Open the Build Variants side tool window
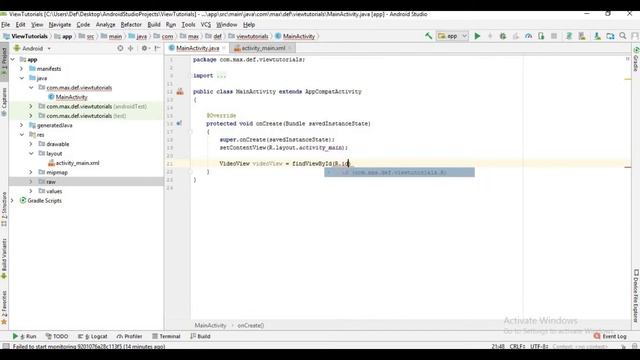Image resolution: width=640 pixels, height=360 pixels. (x=4, y=259)
